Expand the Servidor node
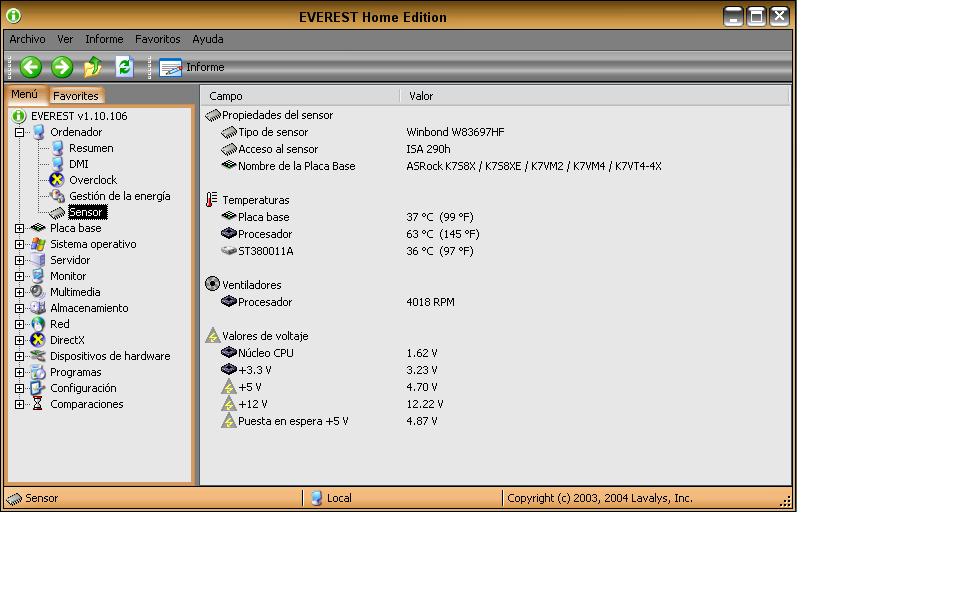 pos(20,260)
